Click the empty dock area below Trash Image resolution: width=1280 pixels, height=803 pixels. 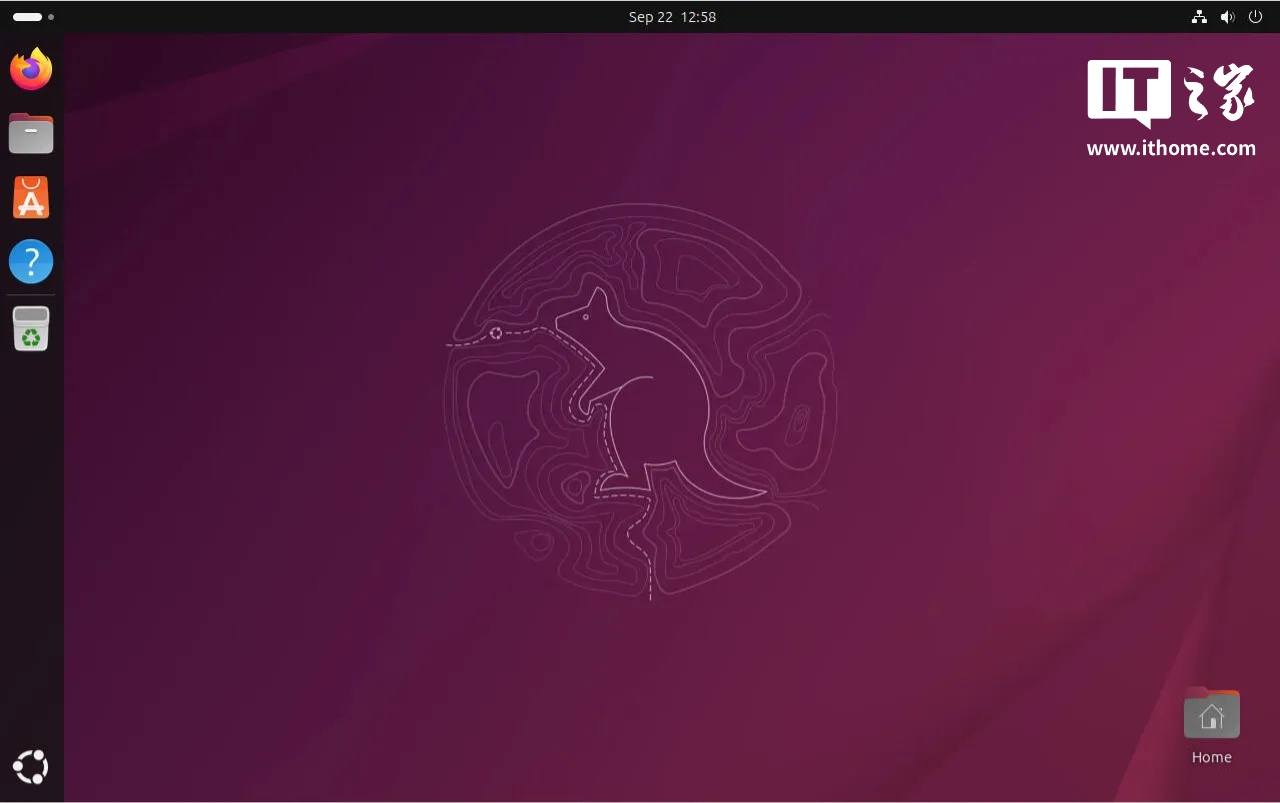[31, 550]
